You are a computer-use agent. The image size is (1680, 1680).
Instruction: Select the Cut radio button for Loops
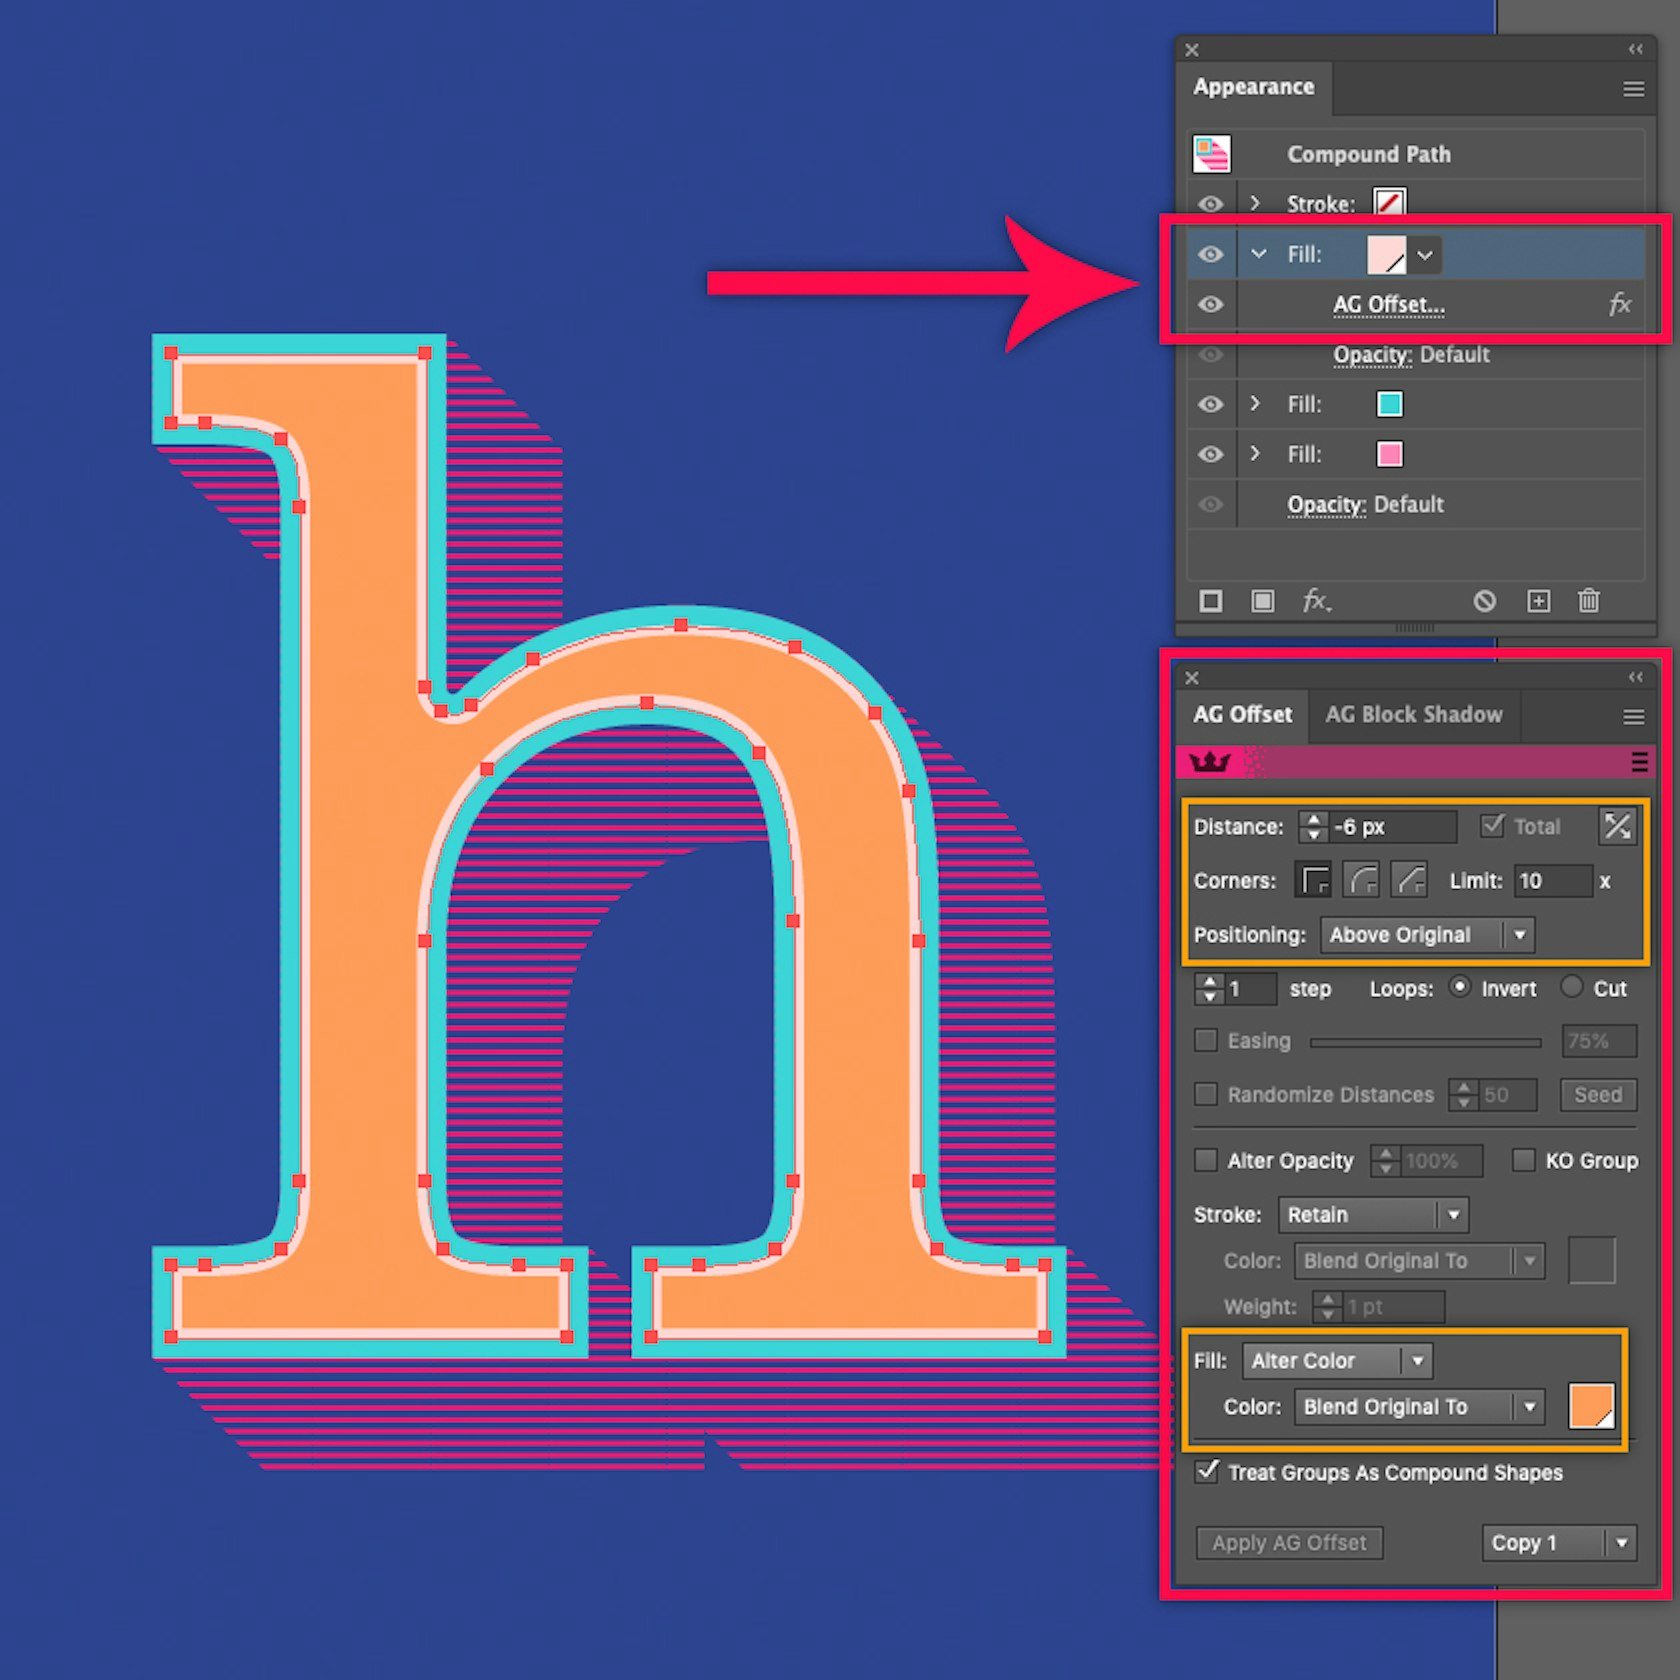(1572, 988)
